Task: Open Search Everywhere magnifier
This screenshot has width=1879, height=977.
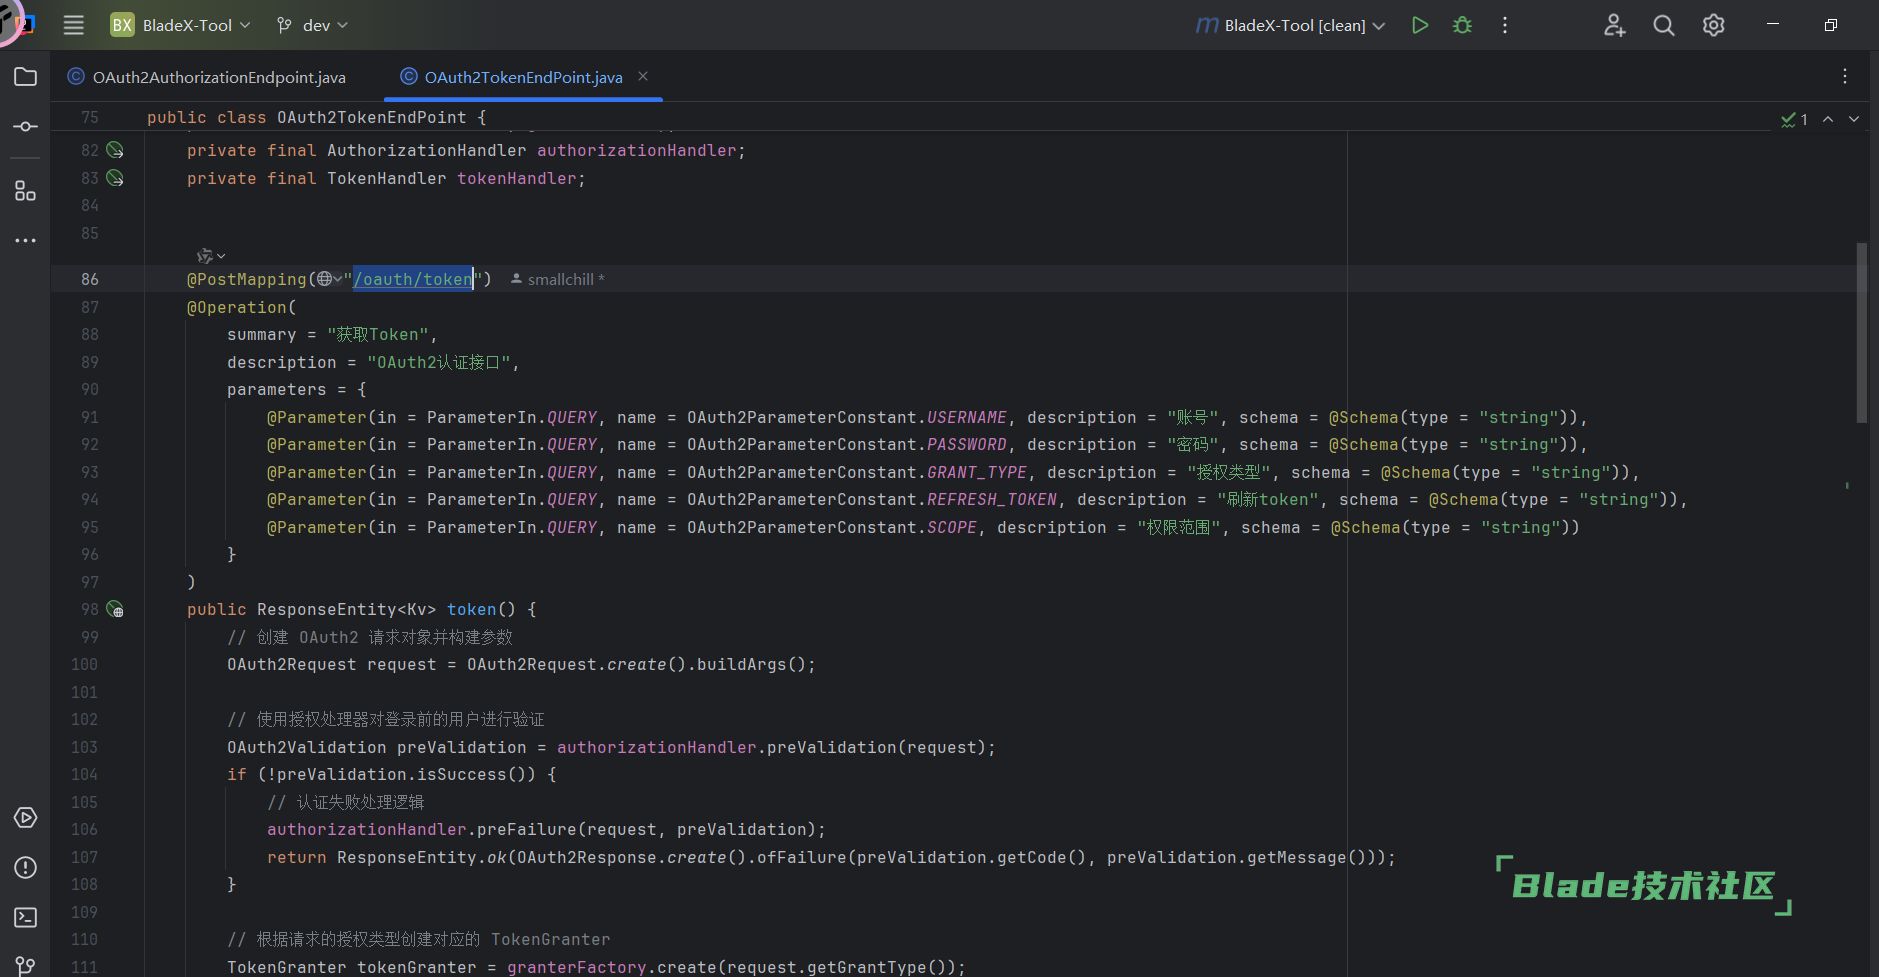Action: click(x=1664, y=25)
